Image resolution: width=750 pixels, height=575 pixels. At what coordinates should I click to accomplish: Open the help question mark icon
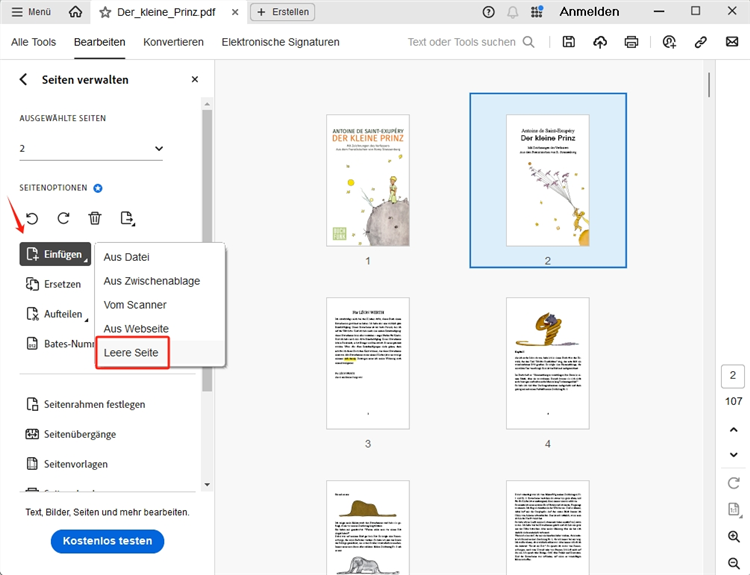pyautogui.click(x=488, y=12)
